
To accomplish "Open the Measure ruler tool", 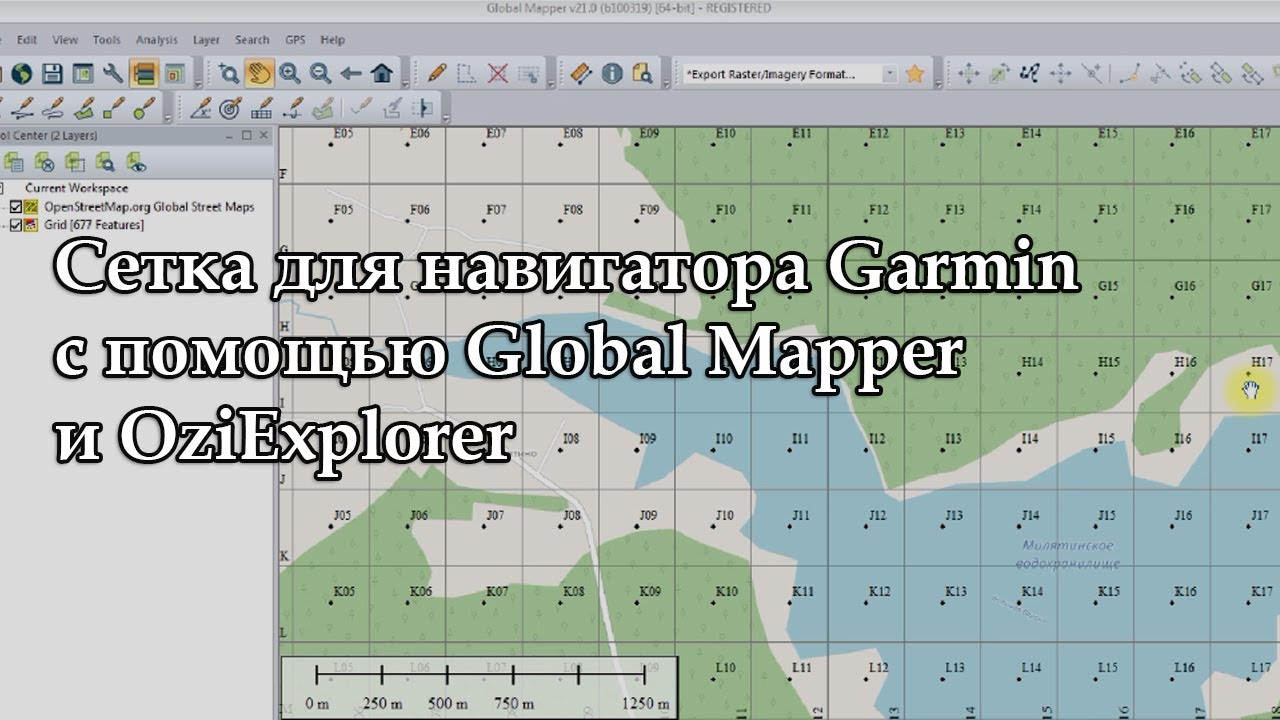I will pos(581,73).
